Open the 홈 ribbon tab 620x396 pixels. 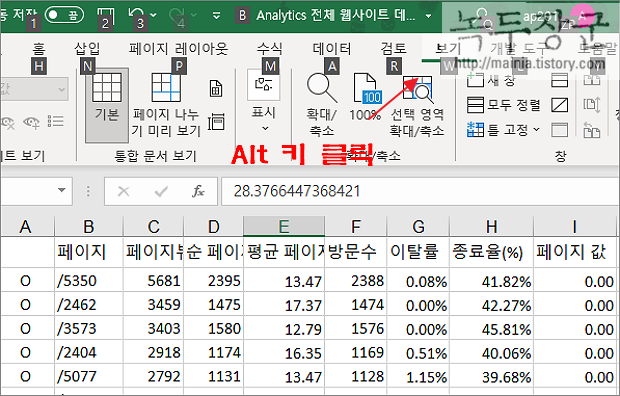click(39, 49)
